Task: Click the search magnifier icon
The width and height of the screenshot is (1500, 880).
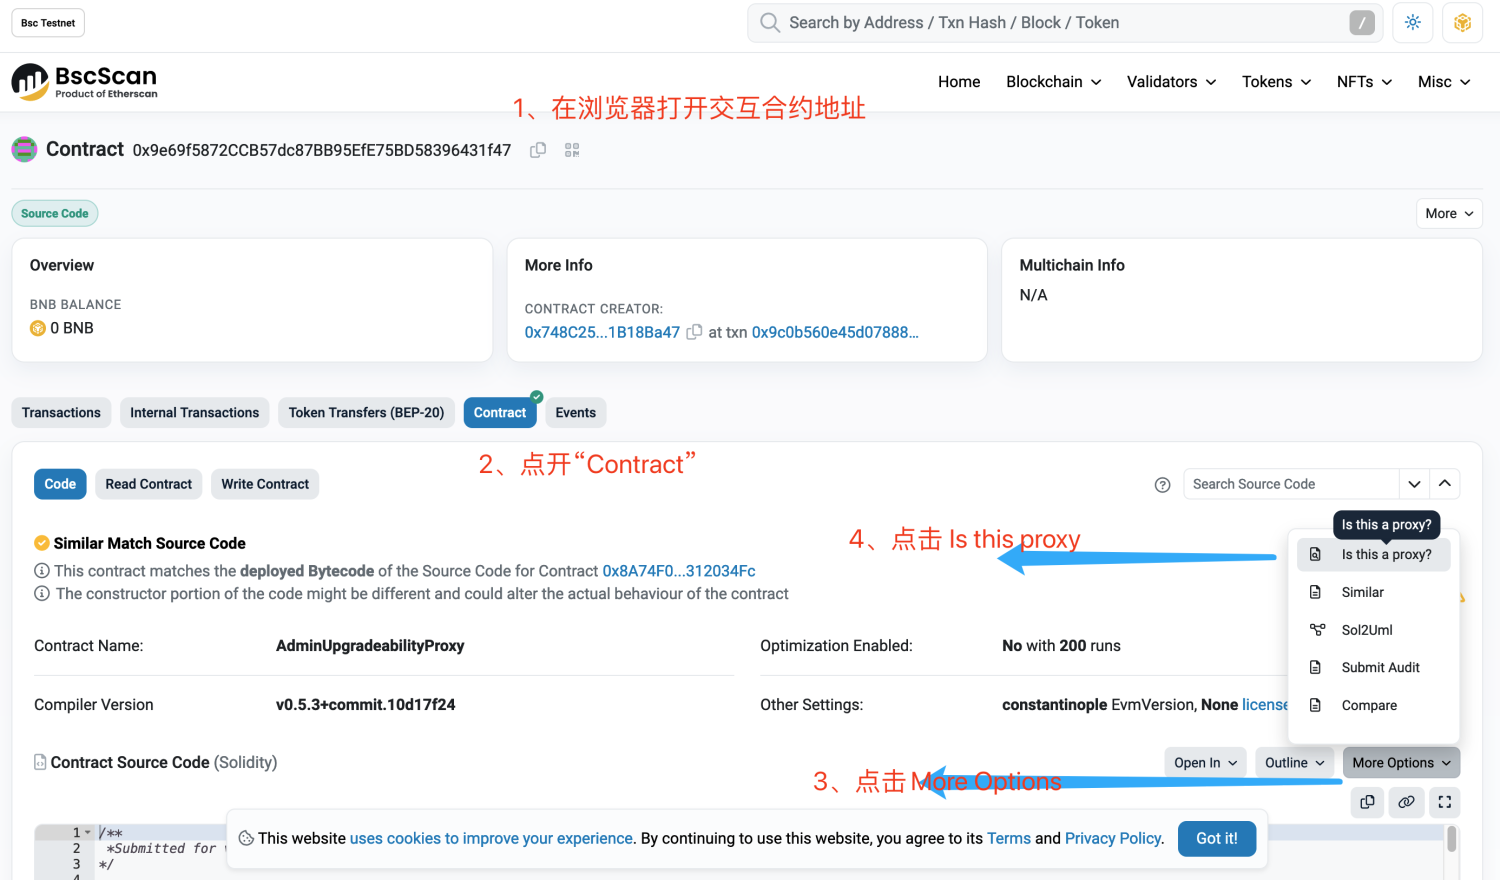Action: tap(769, 23)
